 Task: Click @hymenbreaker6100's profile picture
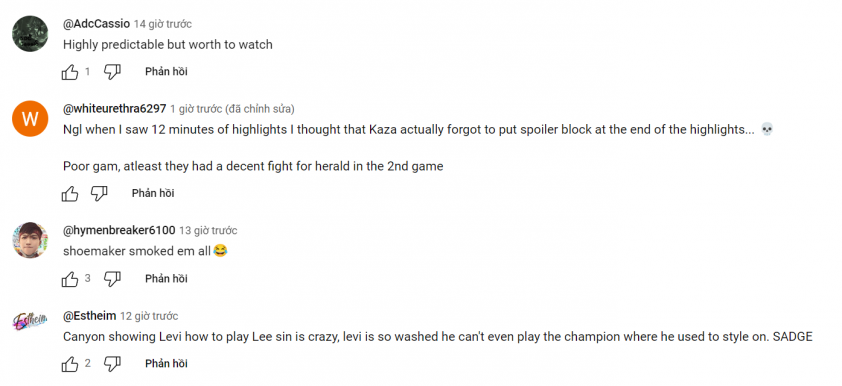pyautogui.click(x=30, y=240)
